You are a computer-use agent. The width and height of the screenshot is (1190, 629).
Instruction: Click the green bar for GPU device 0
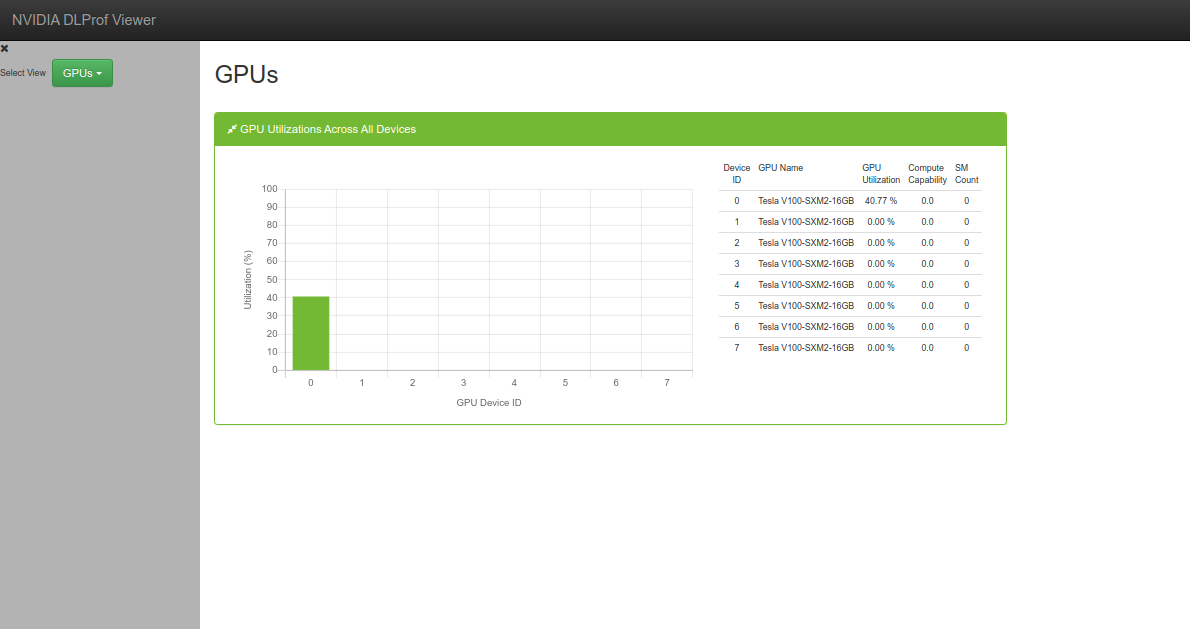311,333
